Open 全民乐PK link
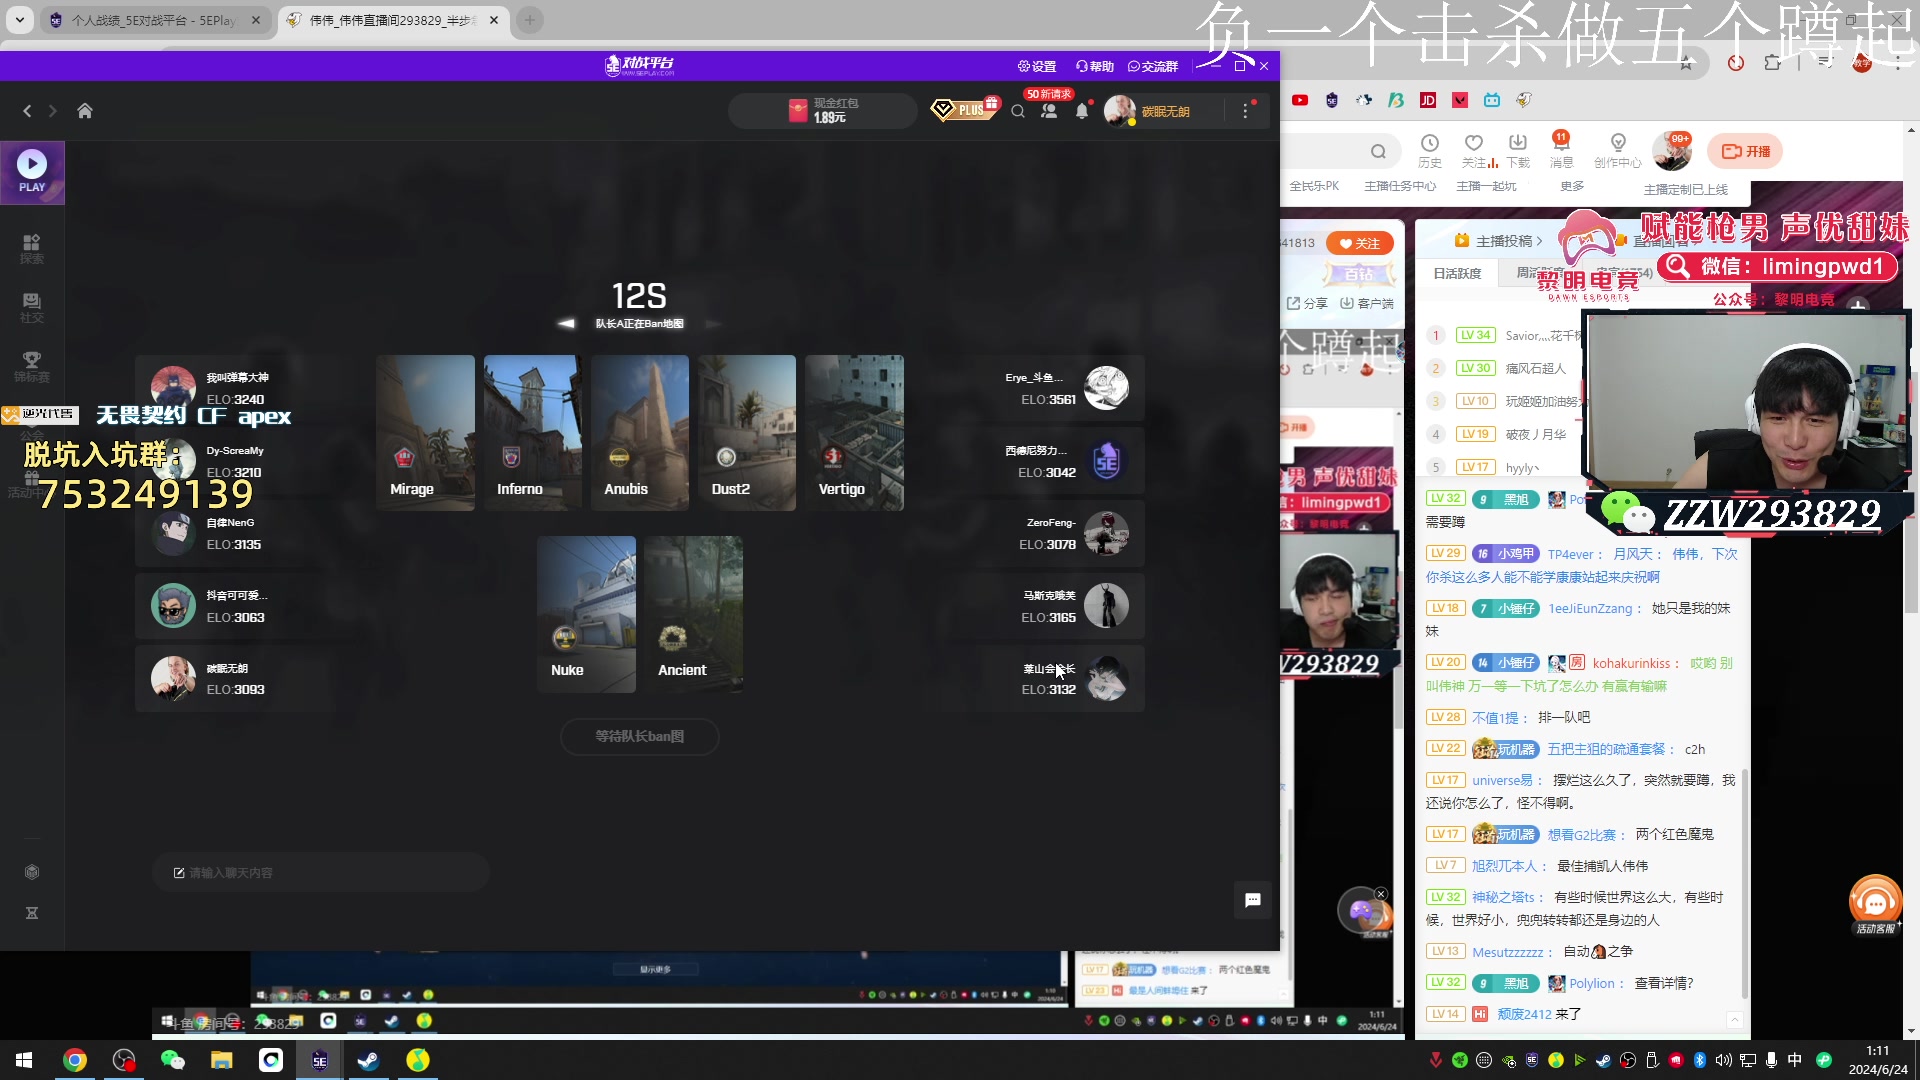Viewport: 1920px width, 1080px height. (1314, 186)
